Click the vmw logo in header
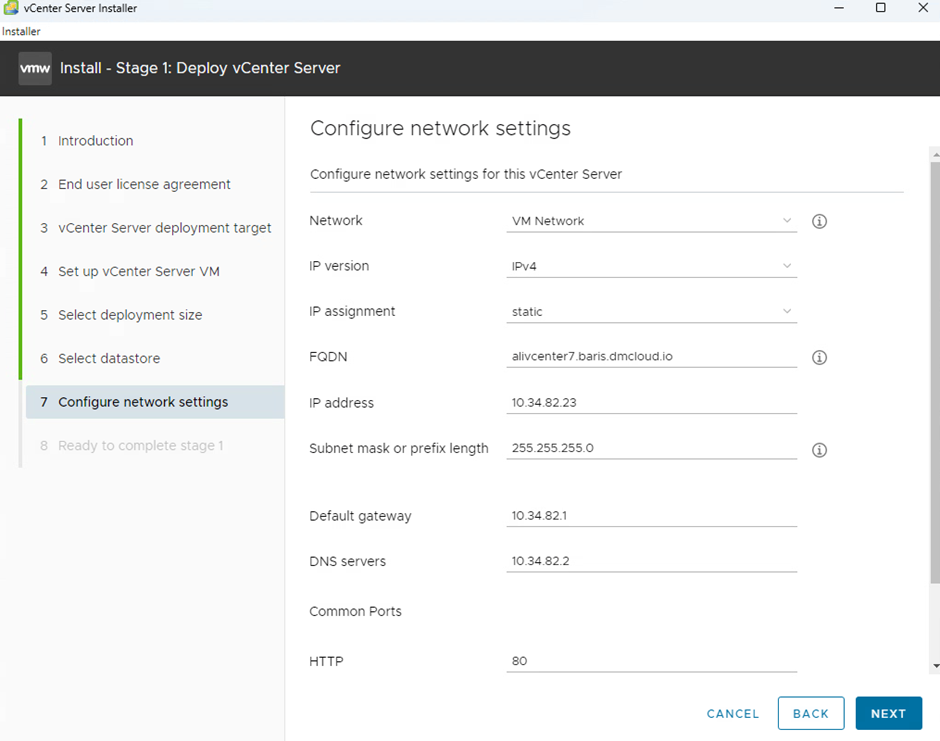 35,69
